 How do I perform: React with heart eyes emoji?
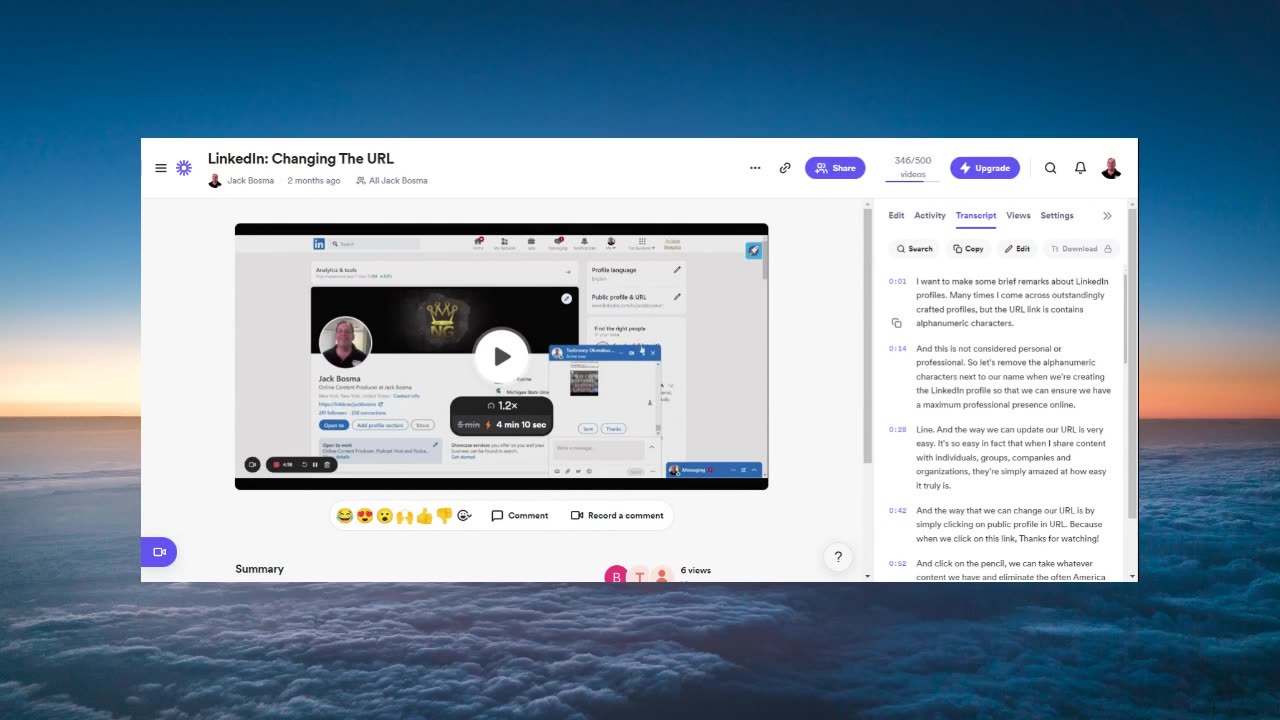click(364, 516)
